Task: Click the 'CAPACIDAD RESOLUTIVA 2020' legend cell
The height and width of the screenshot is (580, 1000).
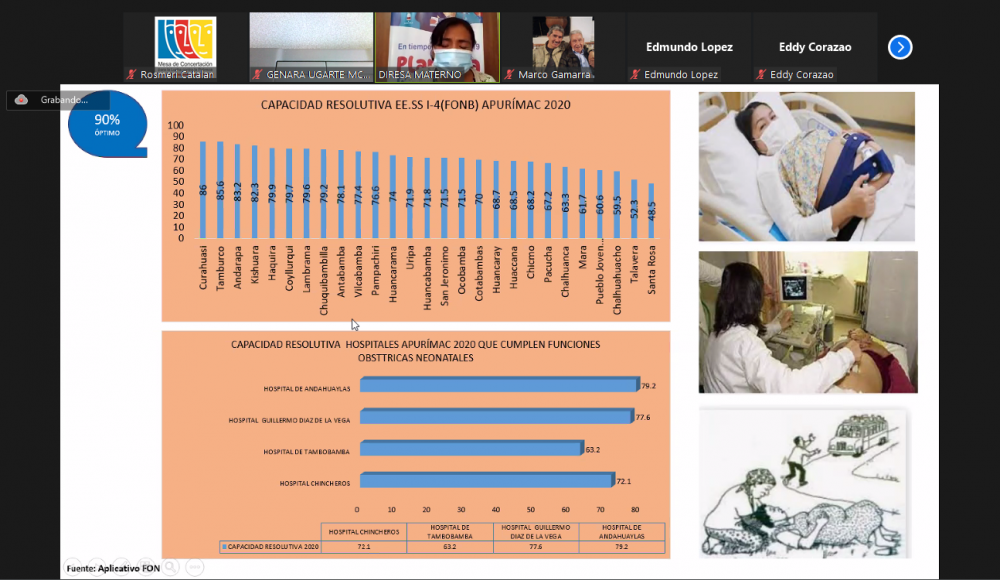Action: 271,547
